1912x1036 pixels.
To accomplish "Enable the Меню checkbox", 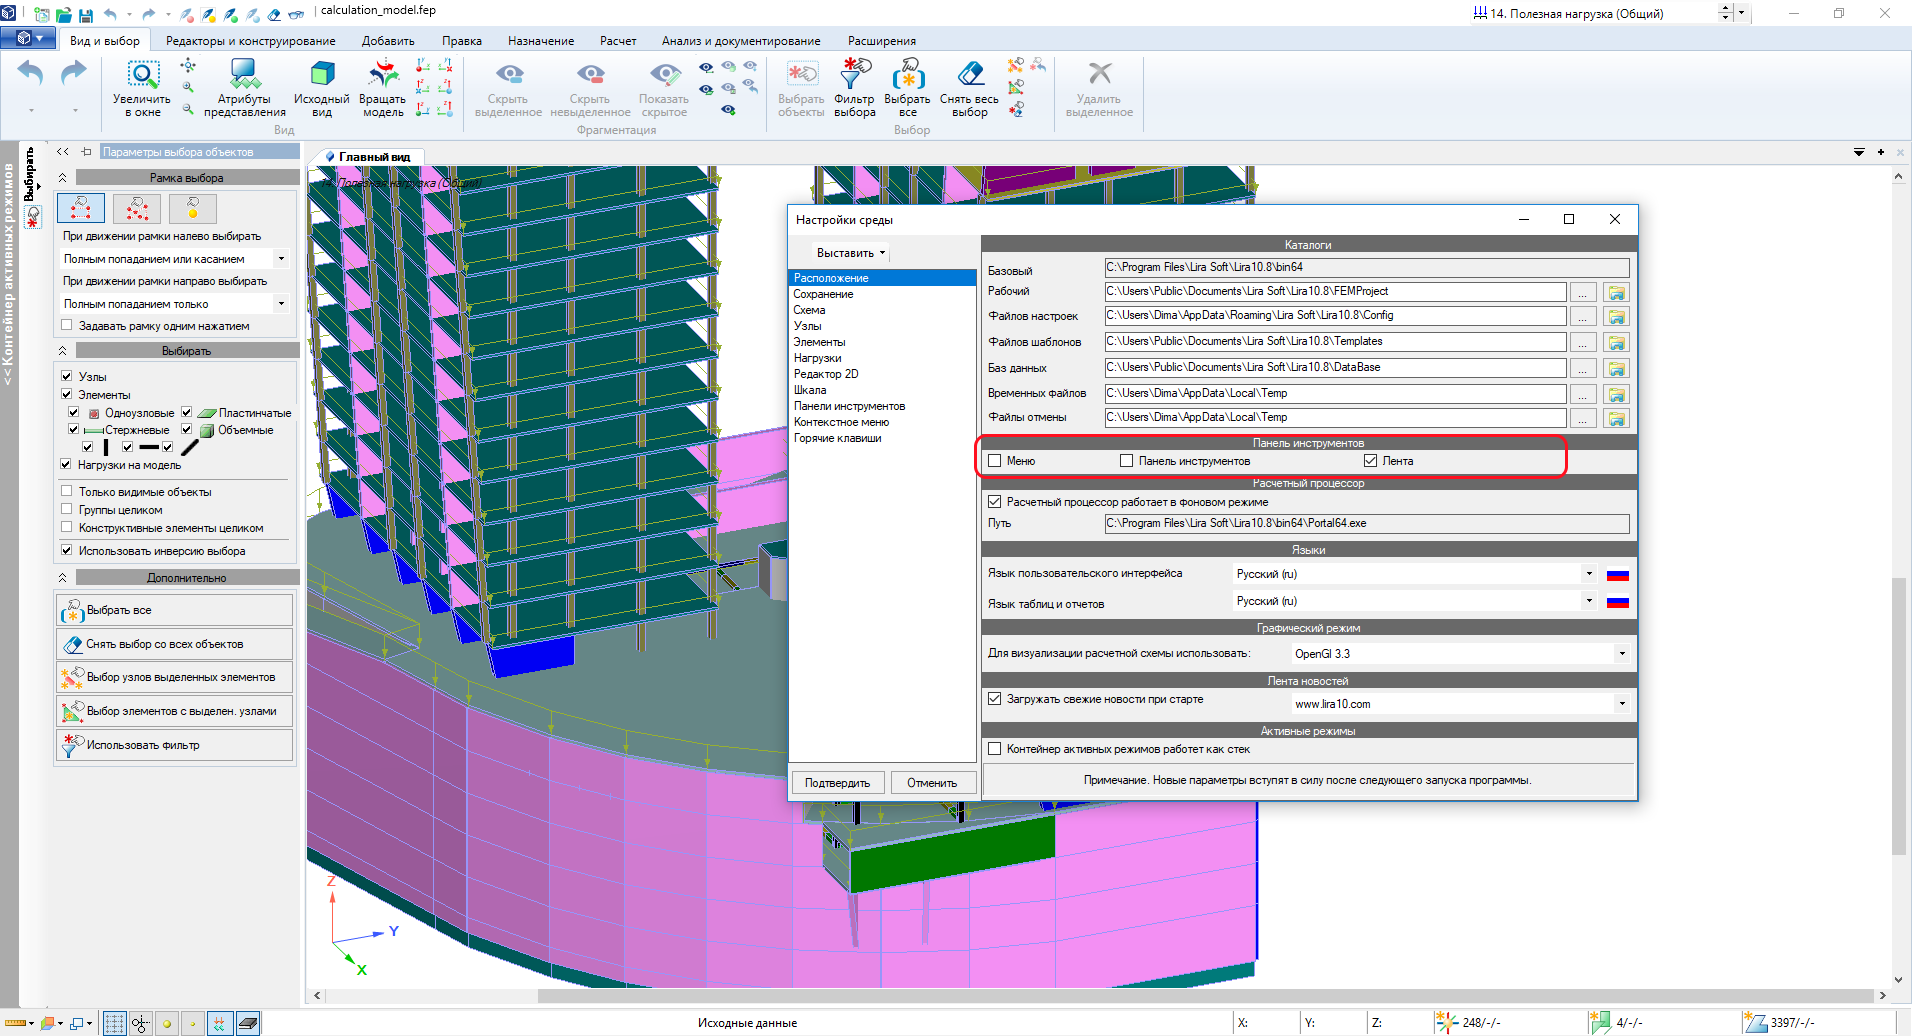I will point(995,461).
